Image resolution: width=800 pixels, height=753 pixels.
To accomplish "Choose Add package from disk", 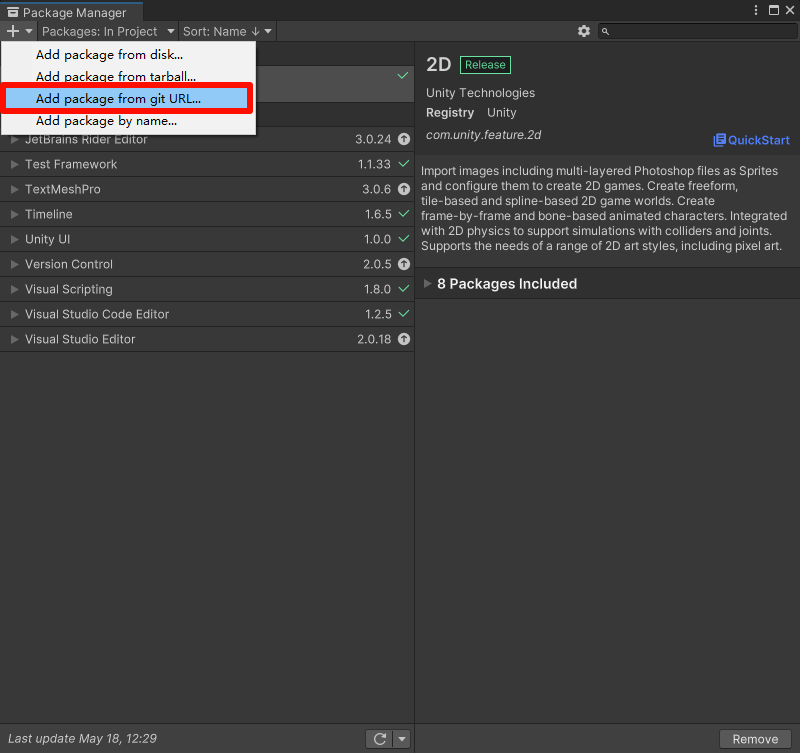I will pos(109,55).
